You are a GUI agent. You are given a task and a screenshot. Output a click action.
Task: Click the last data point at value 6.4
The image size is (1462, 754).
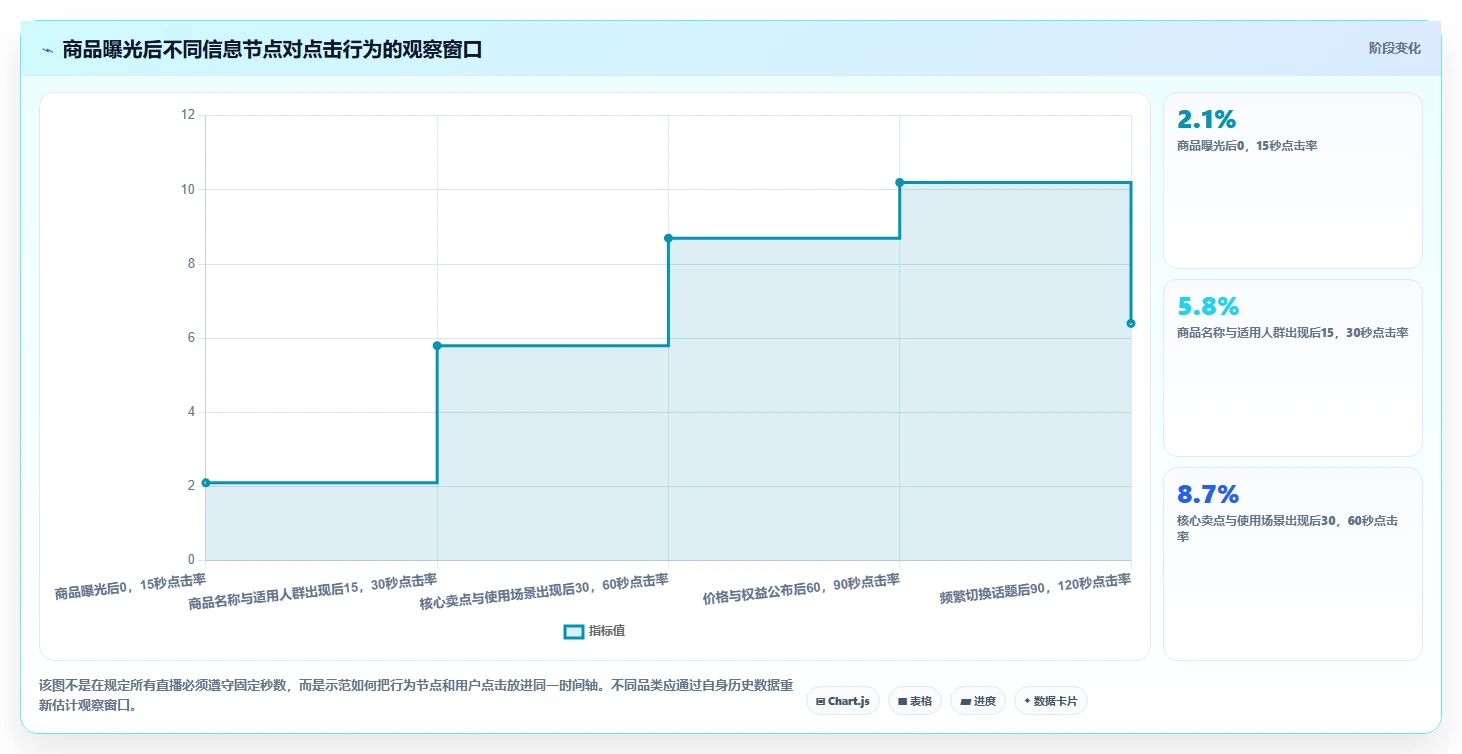tap(1131, 323)
